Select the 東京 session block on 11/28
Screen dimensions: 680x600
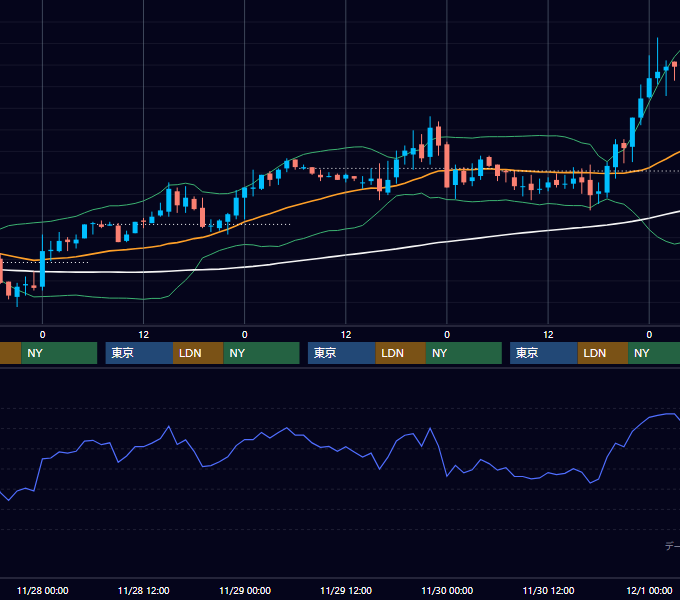click(x=139, y=353)
